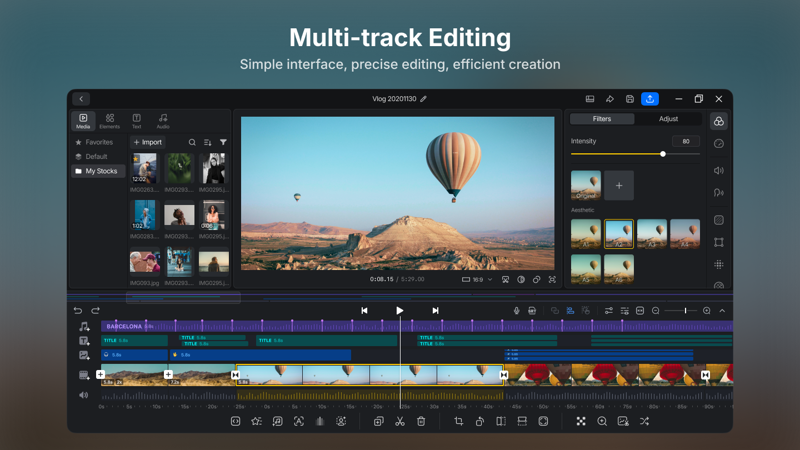The width and height of the screenshot is (800, 450).
Task: Jump to next clip
Action: coord(435,310)
